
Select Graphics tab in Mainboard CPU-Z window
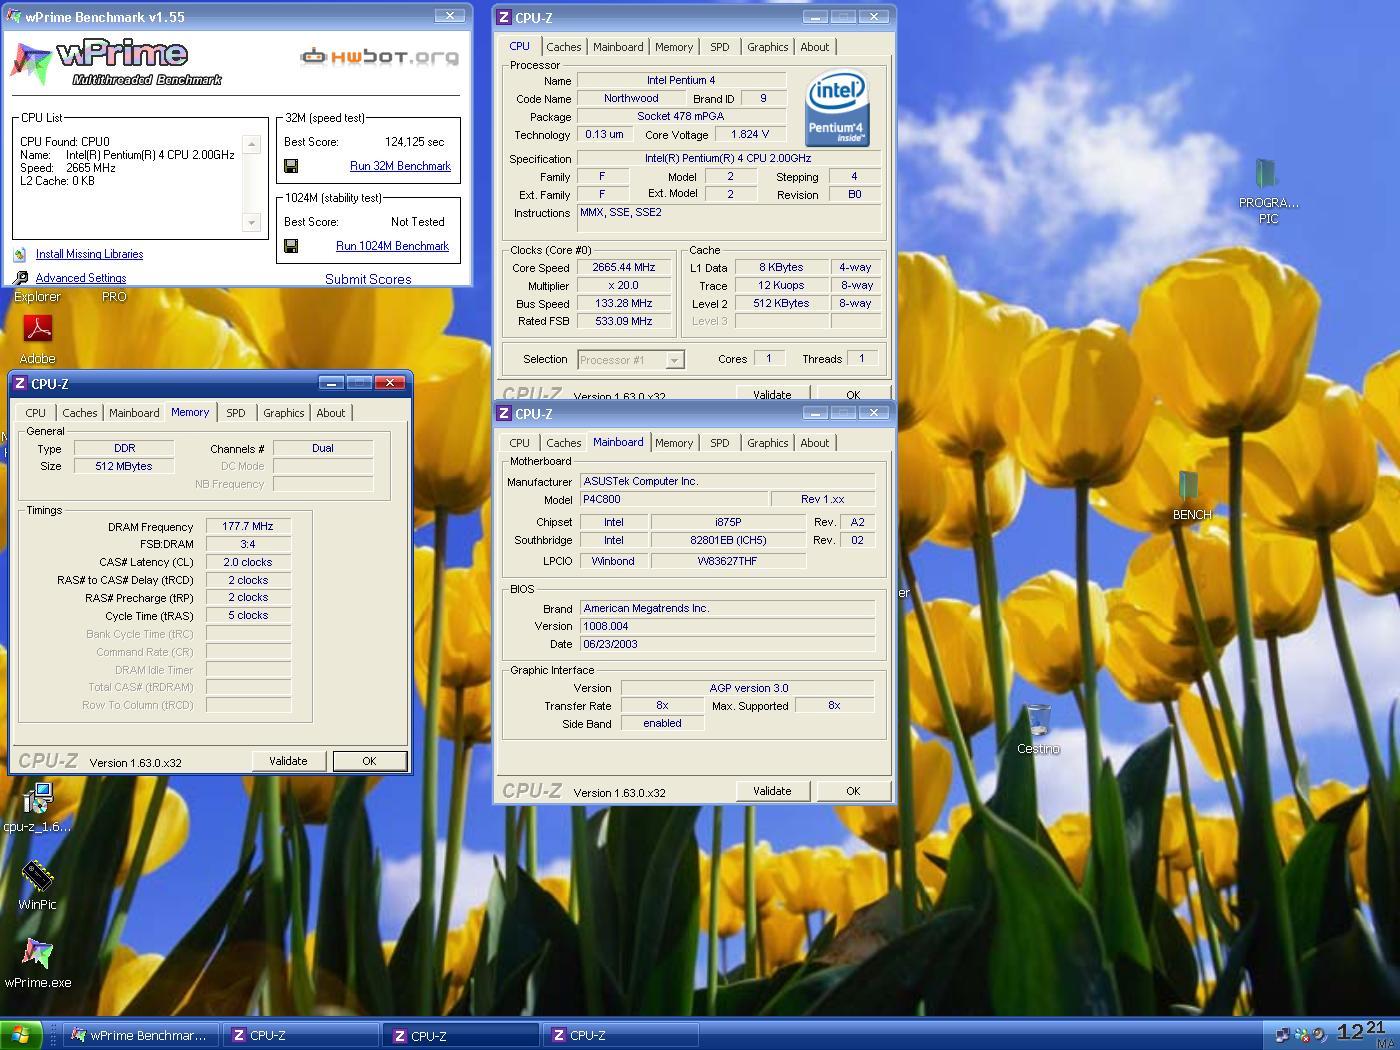[x=767, y=443]
